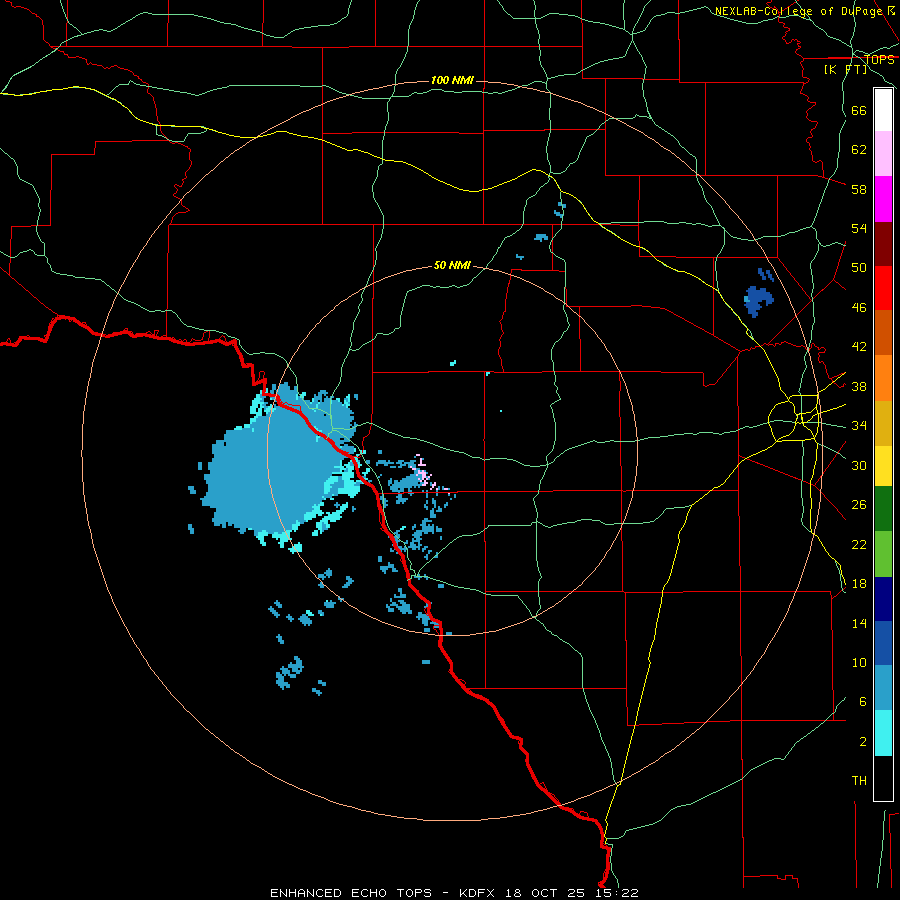The image size is (900, 900).
Task: Click the dark blue echo cell in the northeast
Action: click(x=758, y=301)
